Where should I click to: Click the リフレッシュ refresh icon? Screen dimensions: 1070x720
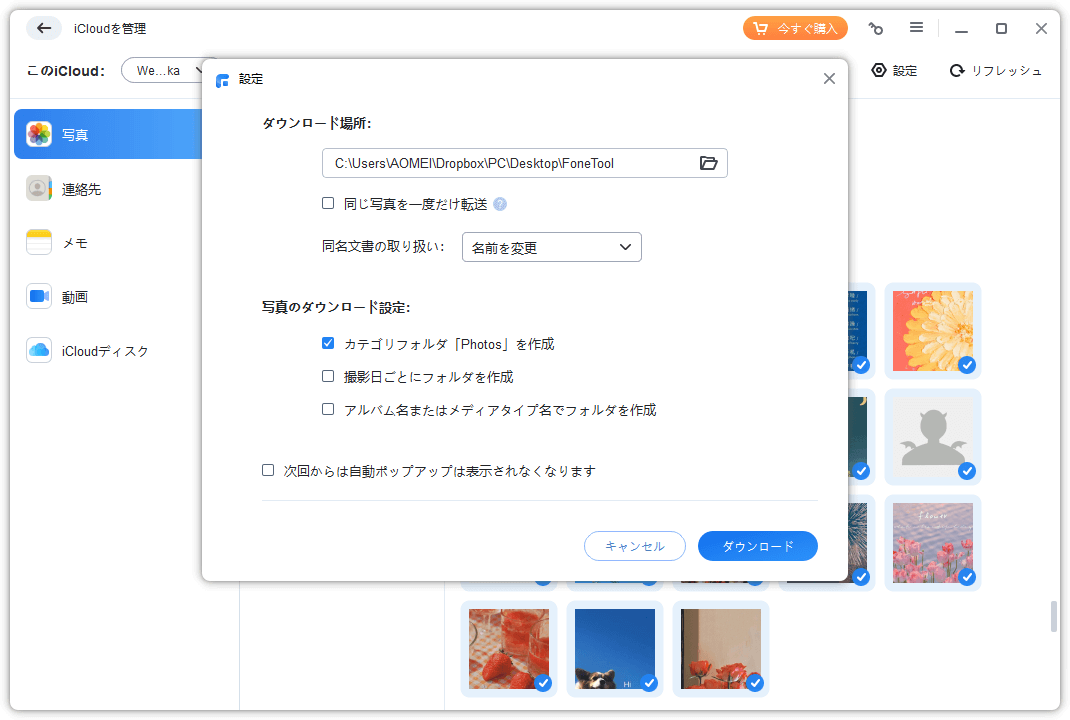(x=957, y=70)
